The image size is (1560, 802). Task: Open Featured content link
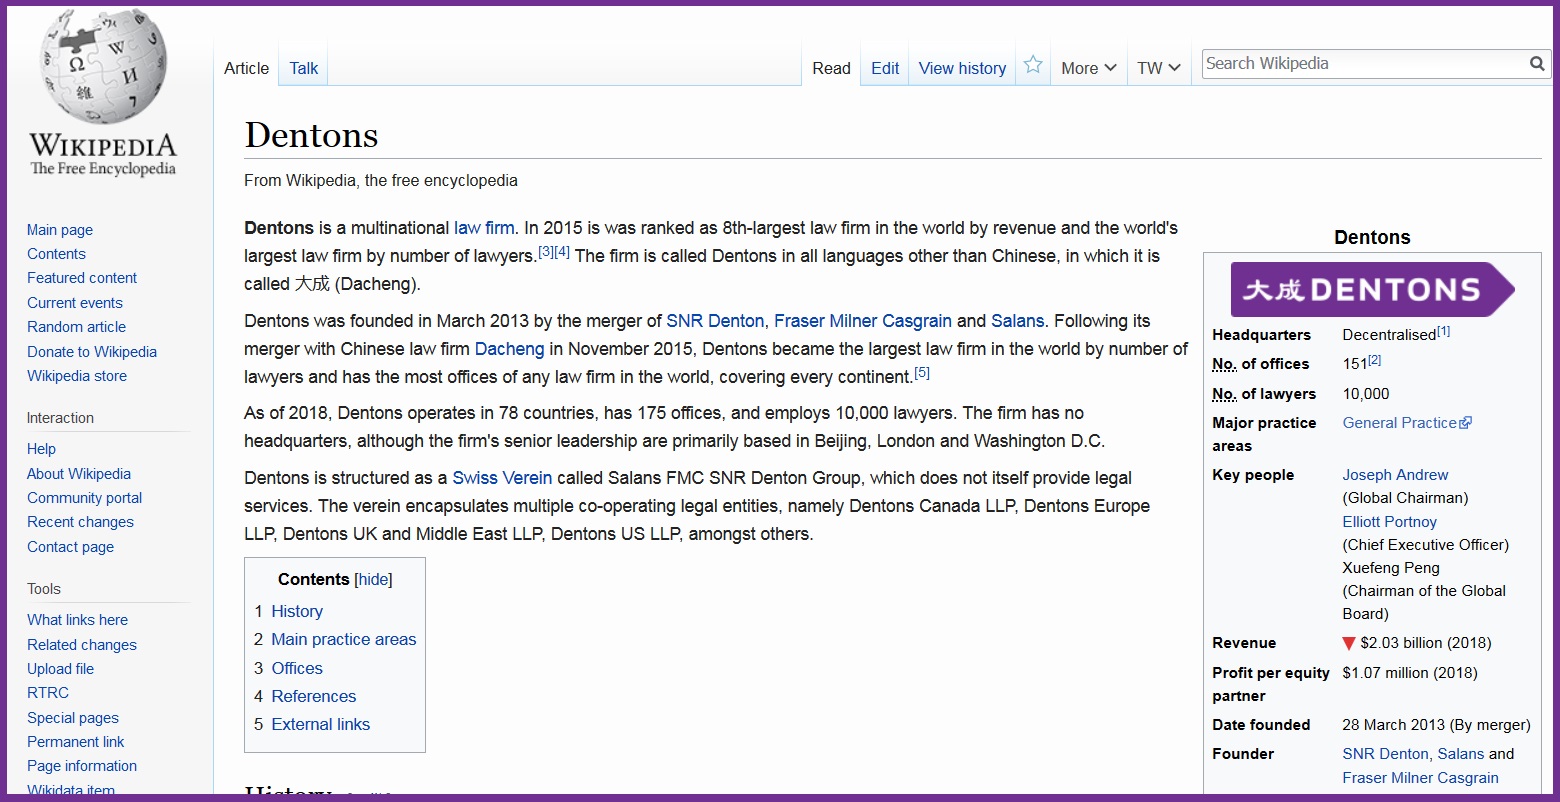[x=82, y=278]
